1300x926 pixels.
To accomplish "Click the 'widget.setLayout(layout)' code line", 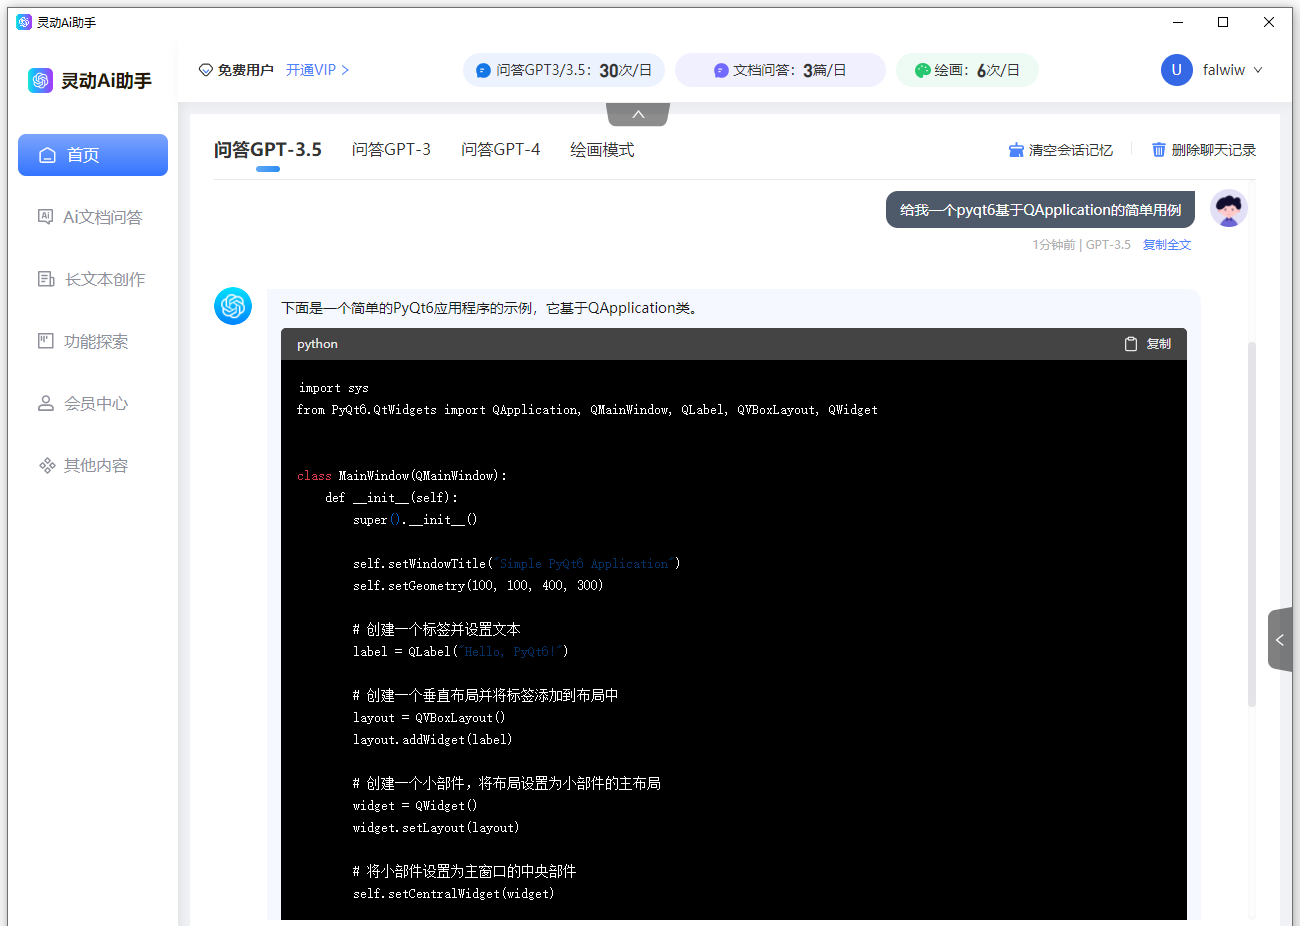I will click(436, 828).
